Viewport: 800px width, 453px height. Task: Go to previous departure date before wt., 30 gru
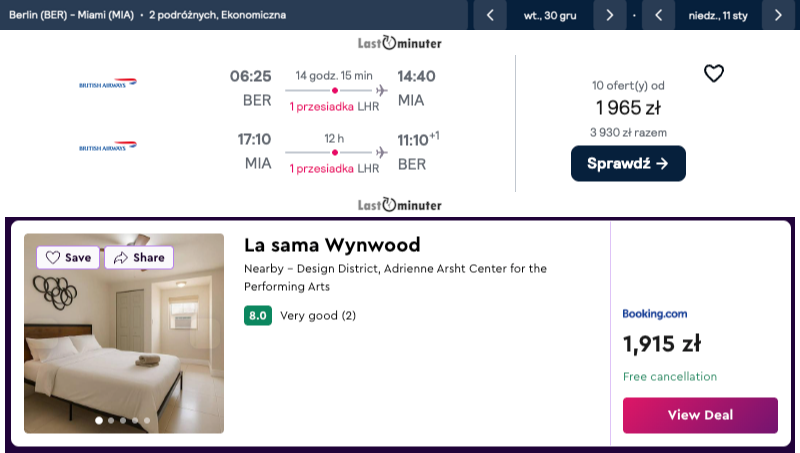click(490, 15)
